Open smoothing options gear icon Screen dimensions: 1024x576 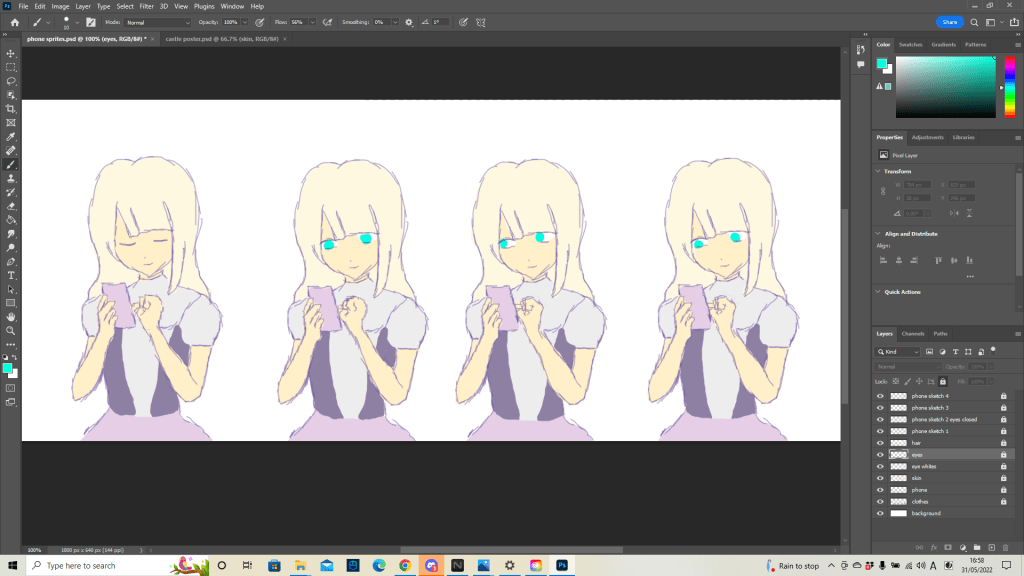408,21
